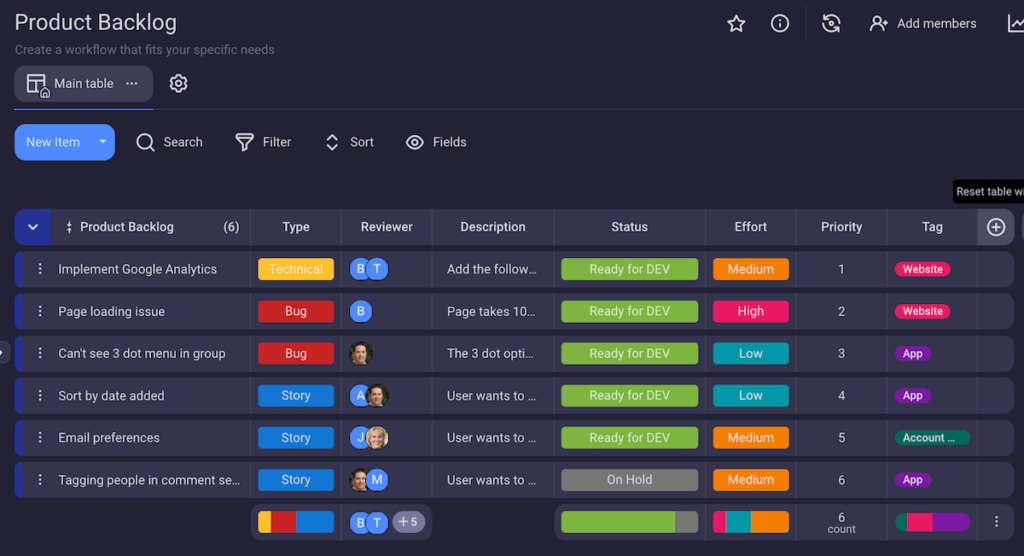The image size is (1024, 556).
Task: Click the automation refresh icon in header
Action: pos(831,24)
